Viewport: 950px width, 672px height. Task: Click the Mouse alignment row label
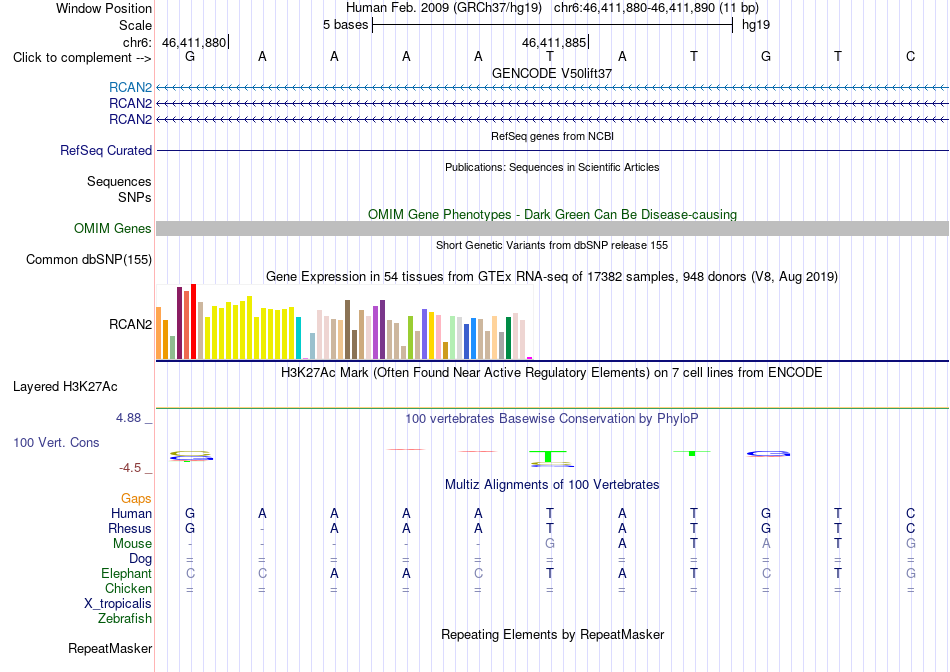132,544
